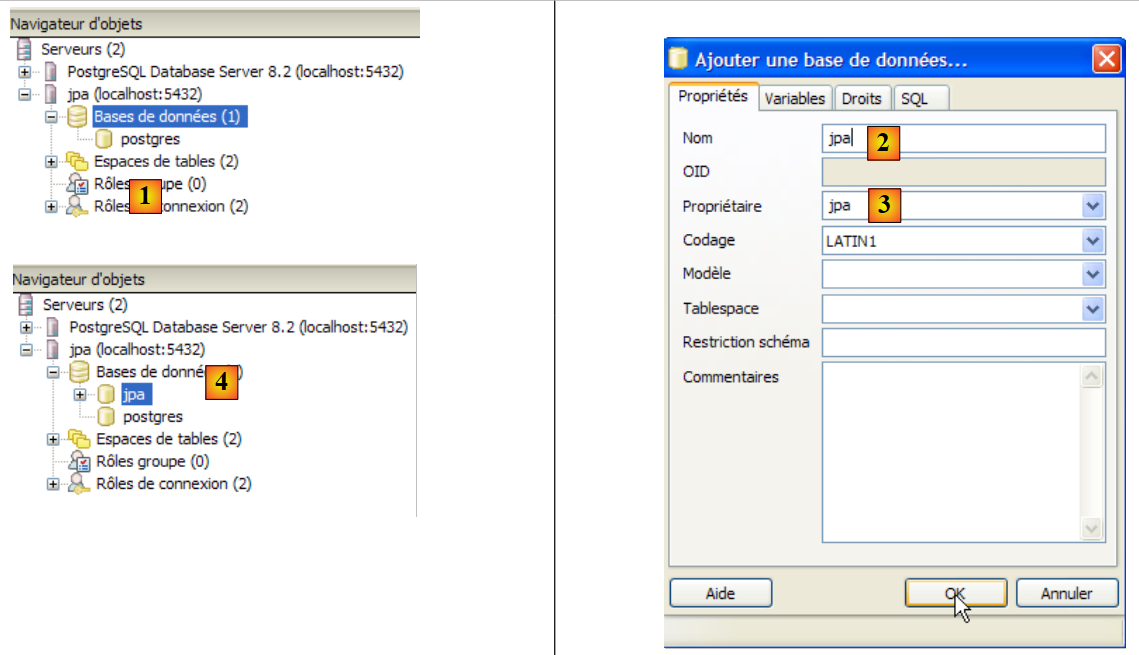Click the Rôles de connexion icon in the lower navigator
The image size is (1139, 655).
point(78,484)
